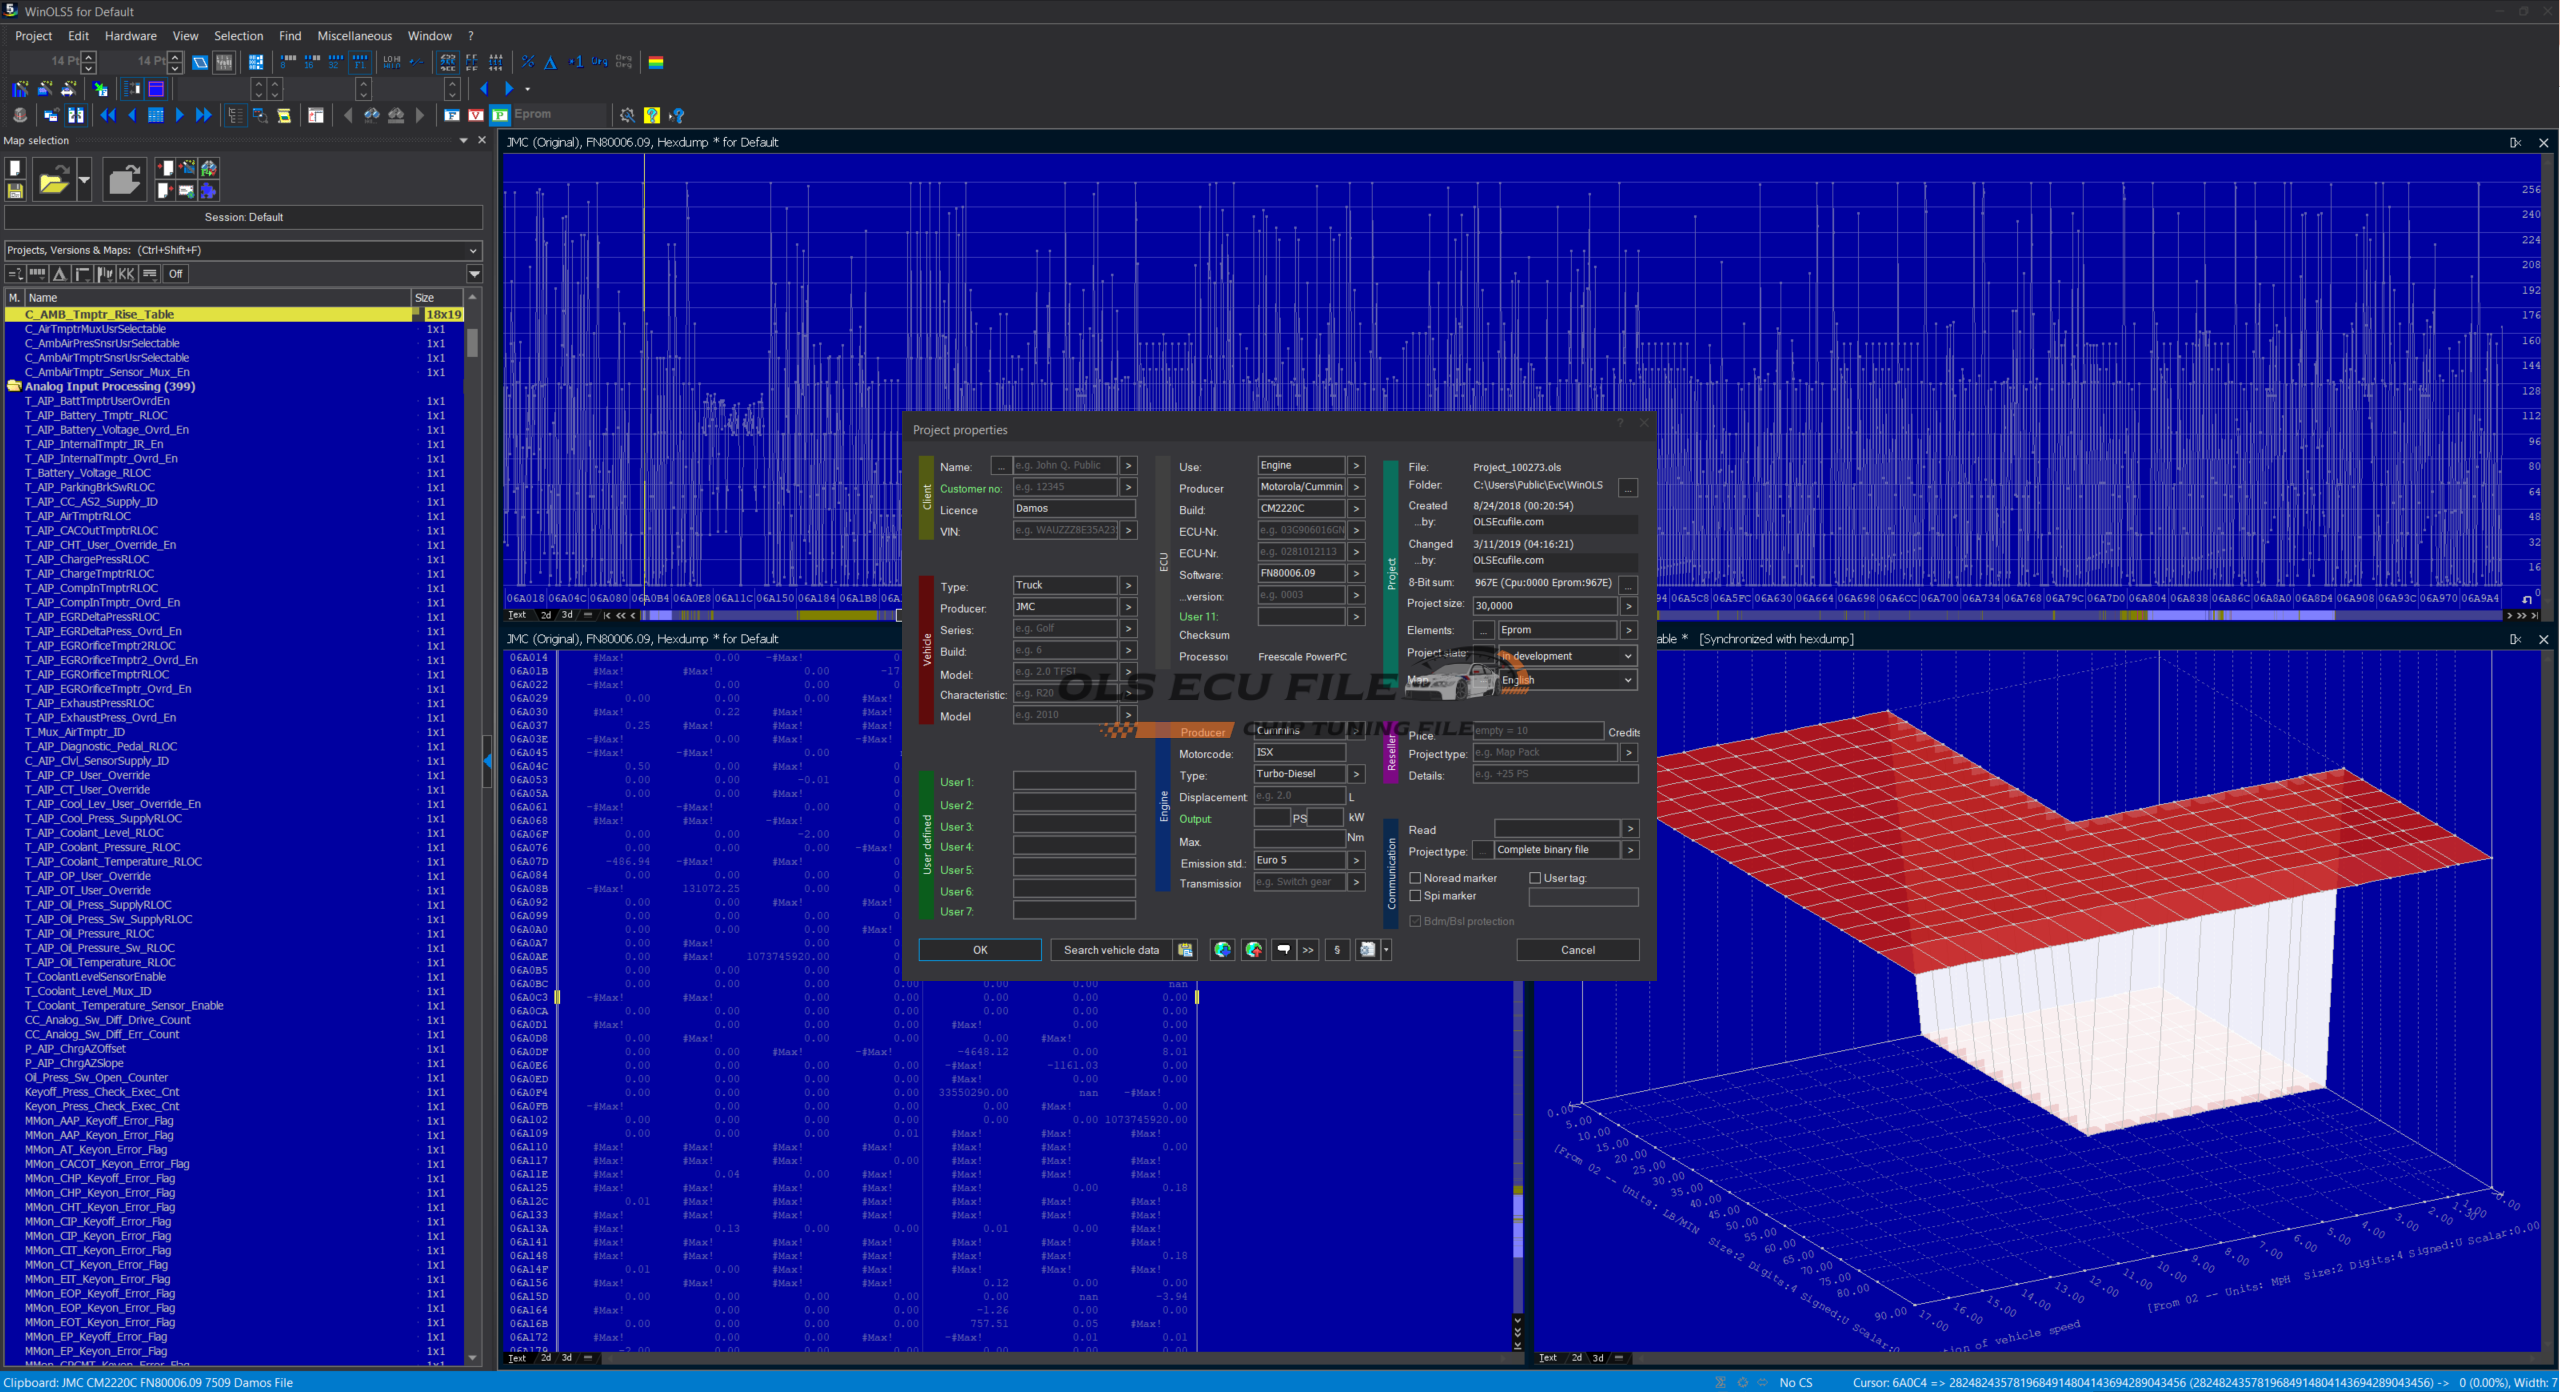Open the language dropdown showing English

(1627, 680)
